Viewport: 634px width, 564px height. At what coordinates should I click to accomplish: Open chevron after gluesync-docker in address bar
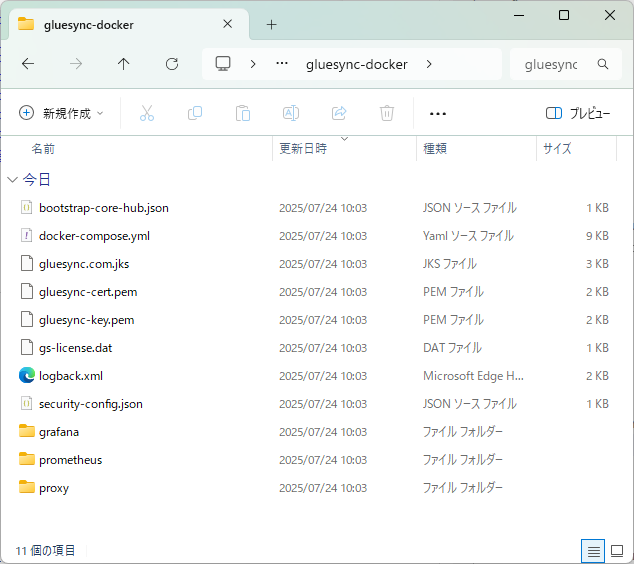429,64
